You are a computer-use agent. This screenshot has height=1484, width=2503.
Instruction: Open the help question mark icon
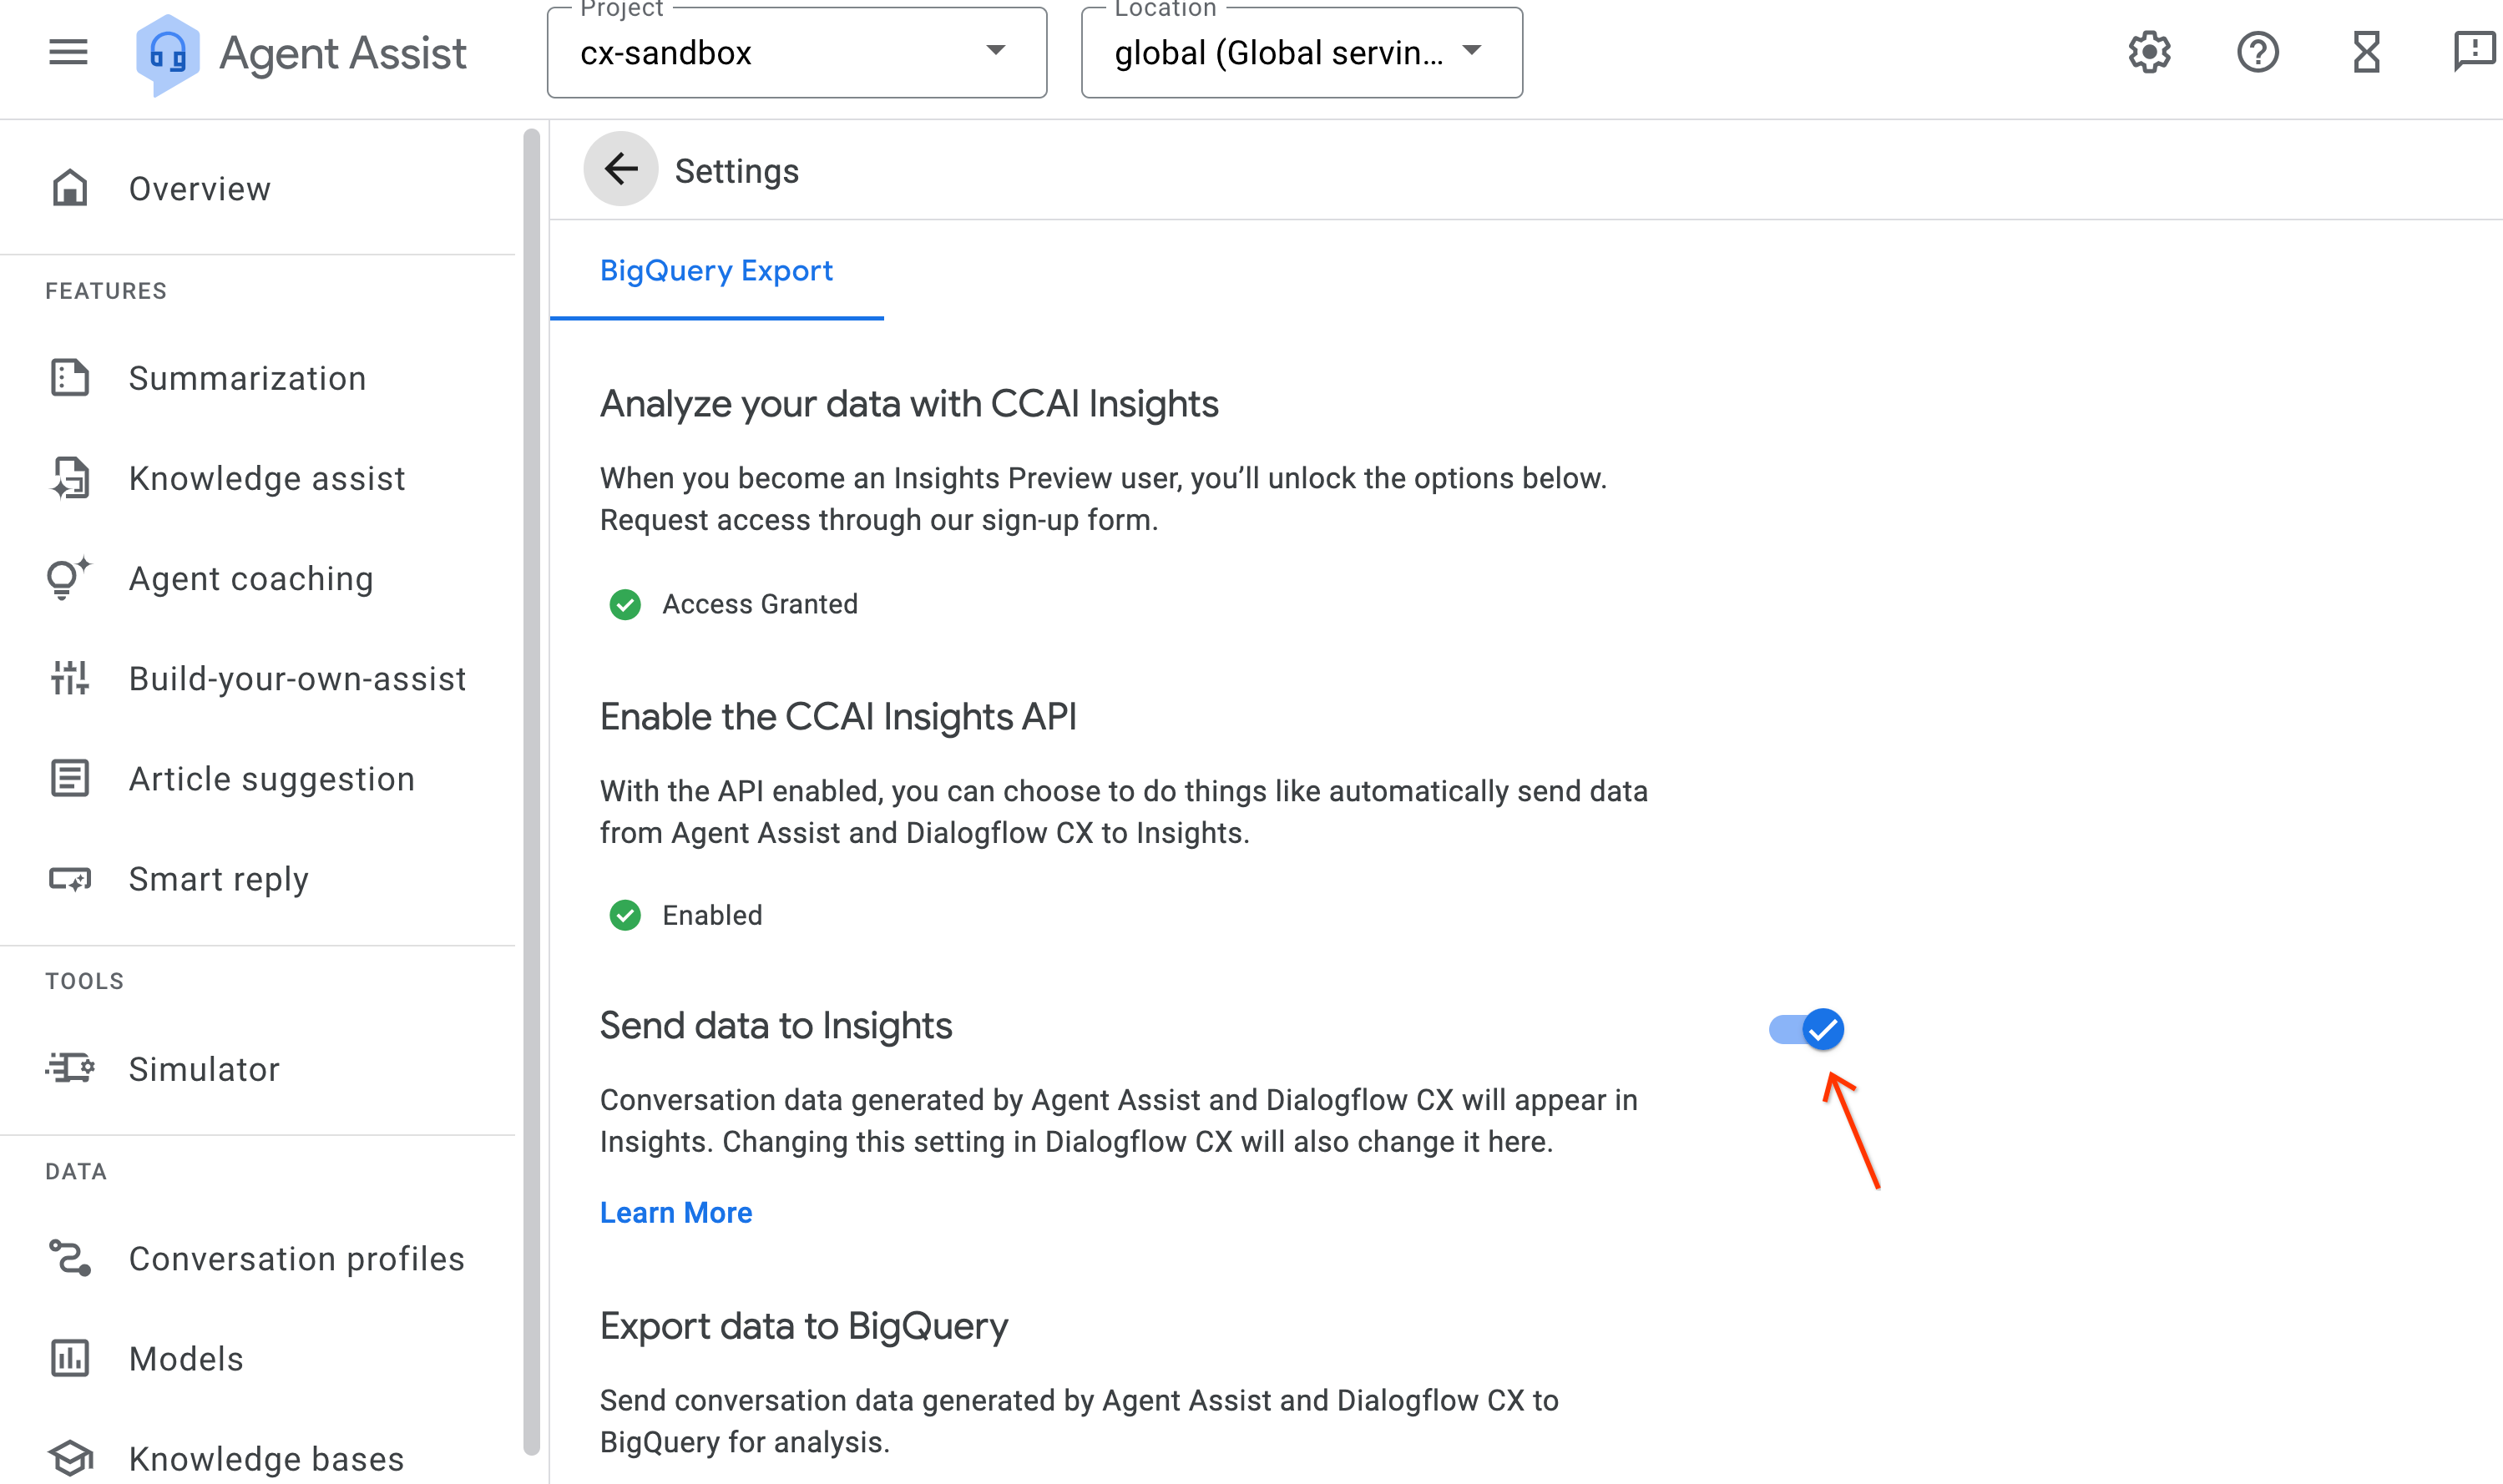[2257, 52]
